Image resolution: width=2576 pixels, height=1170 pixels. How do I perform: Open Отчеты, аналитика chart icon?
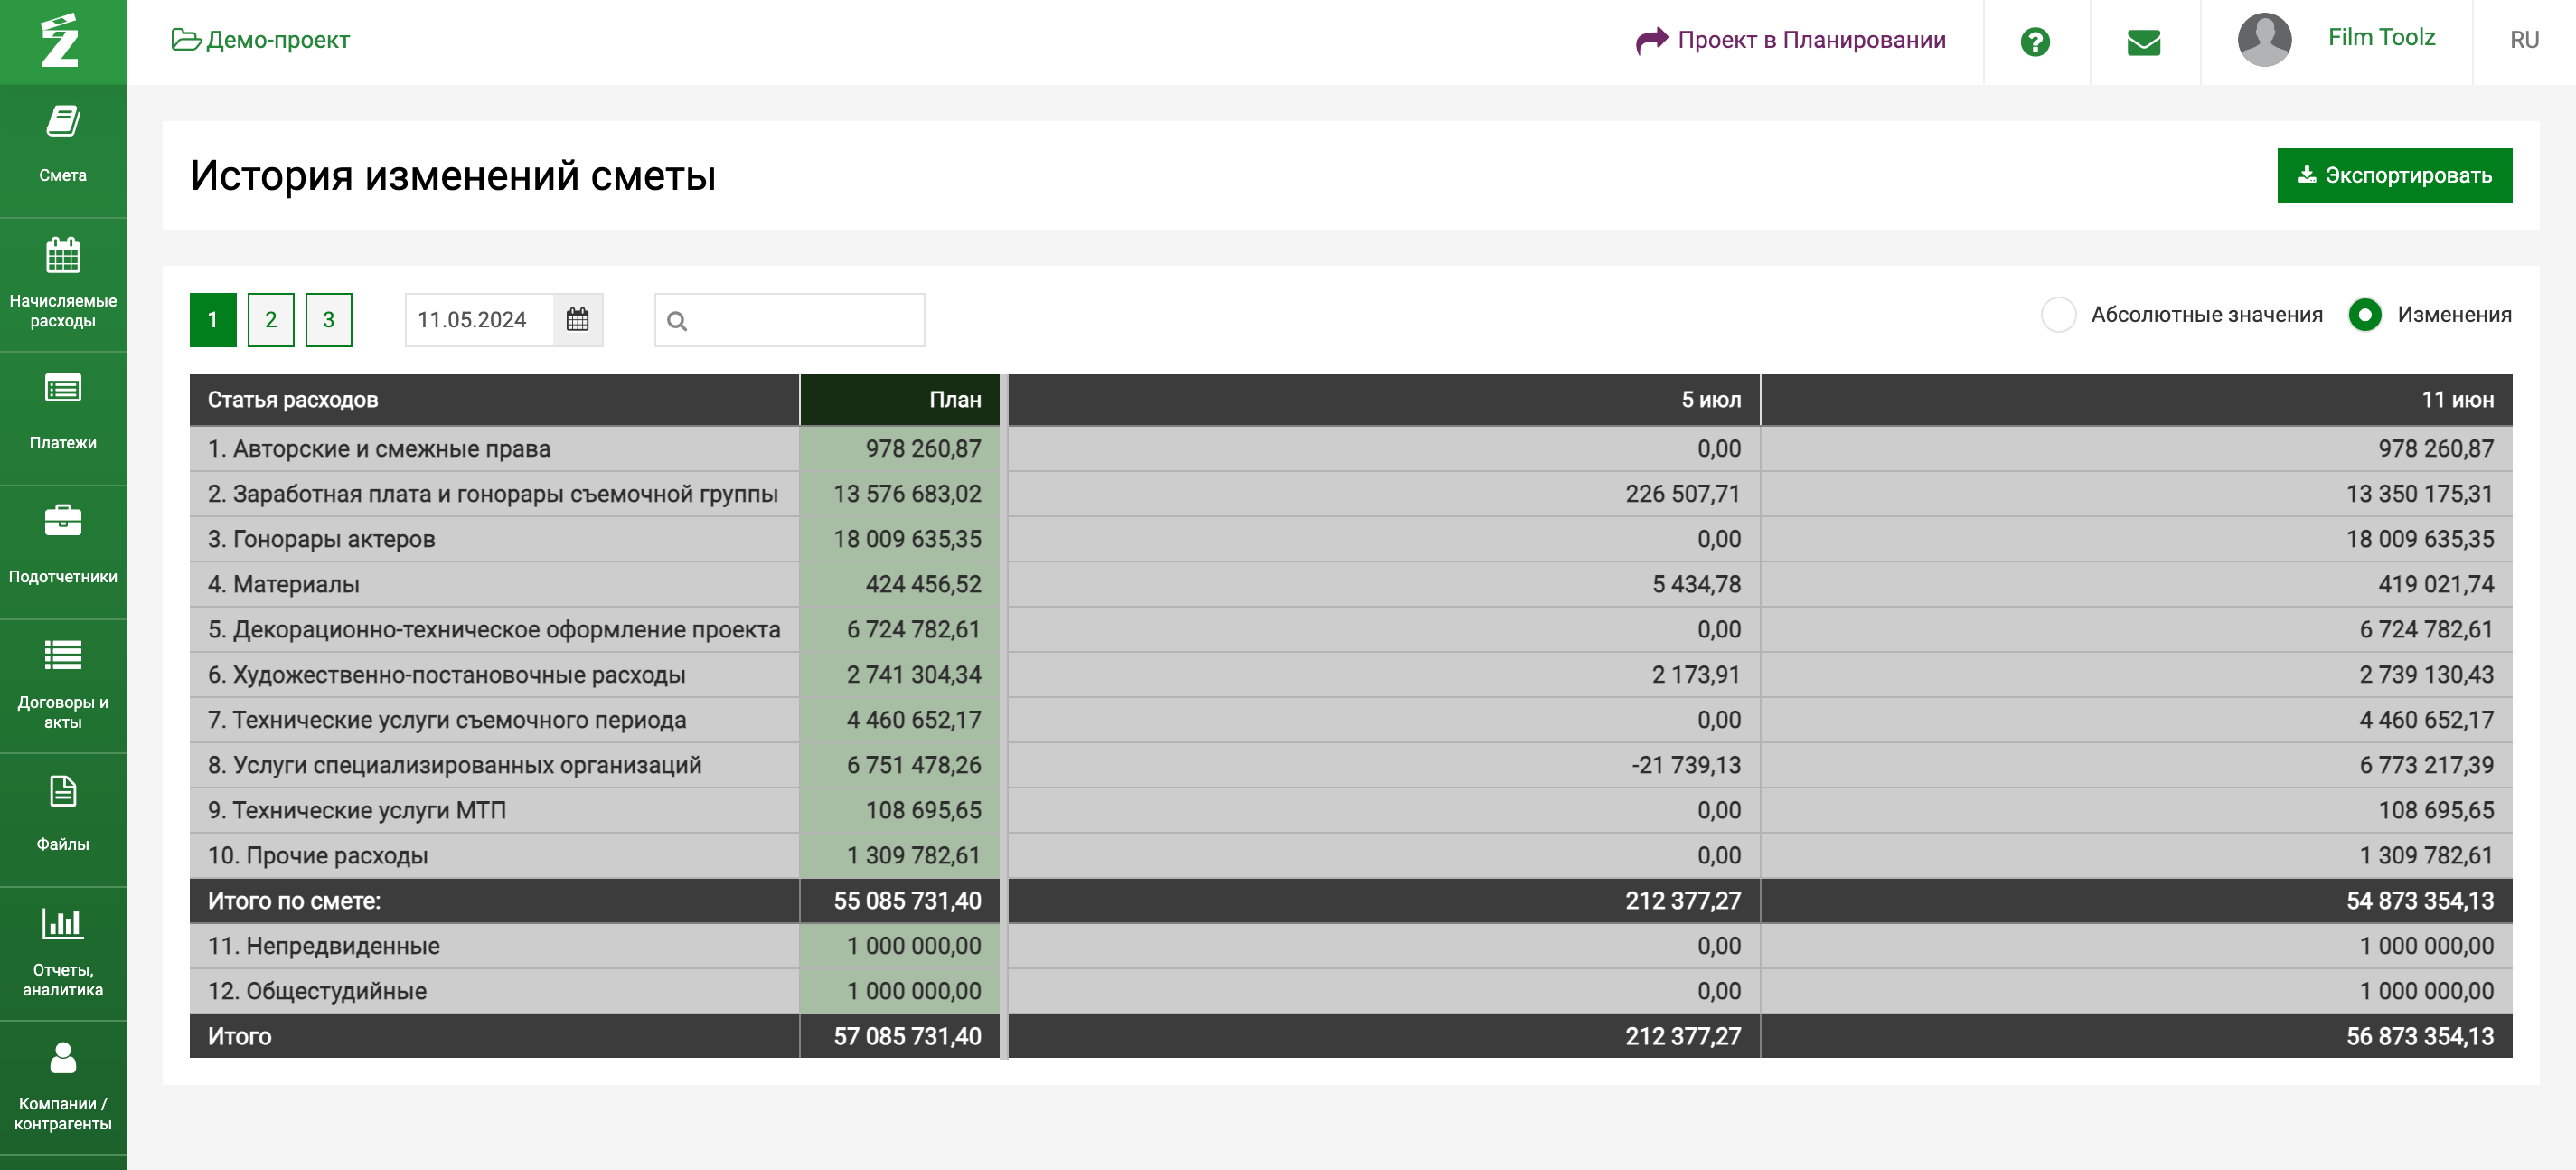click(x=63, y=923)
